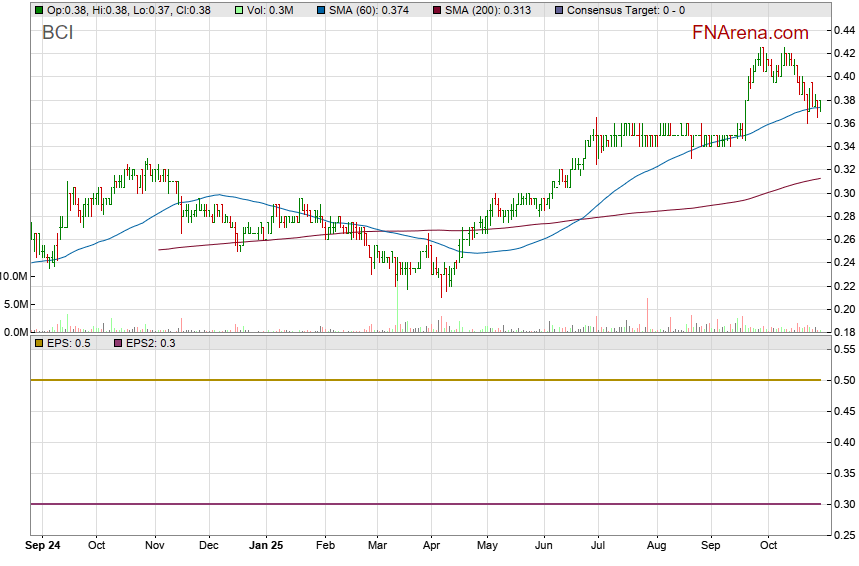Click the Sep 24 date axis label
This screenshot has width=859, height=566.
[43, 546]
